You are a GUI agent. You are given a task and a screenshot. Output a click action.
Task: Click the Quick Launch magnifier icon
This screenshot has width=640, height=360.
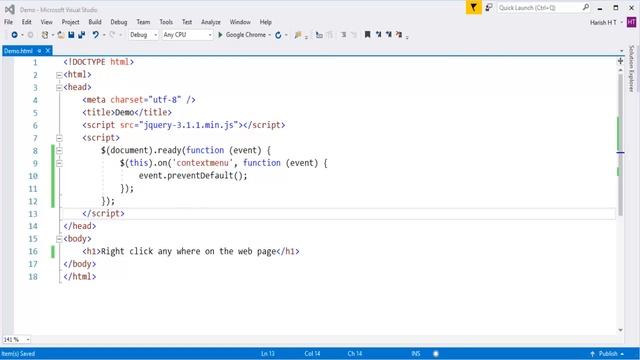coord(586,7)
